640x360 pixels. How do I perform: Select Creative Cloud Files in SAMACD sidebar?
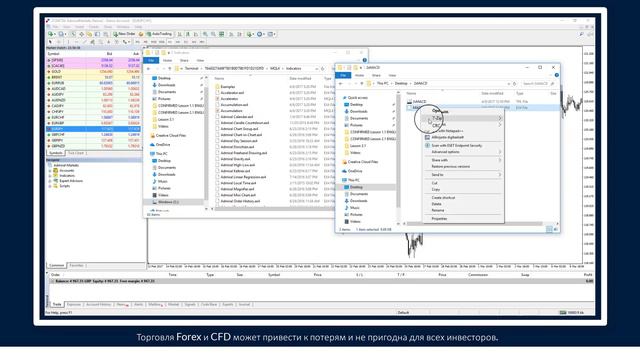click(362, 162)
